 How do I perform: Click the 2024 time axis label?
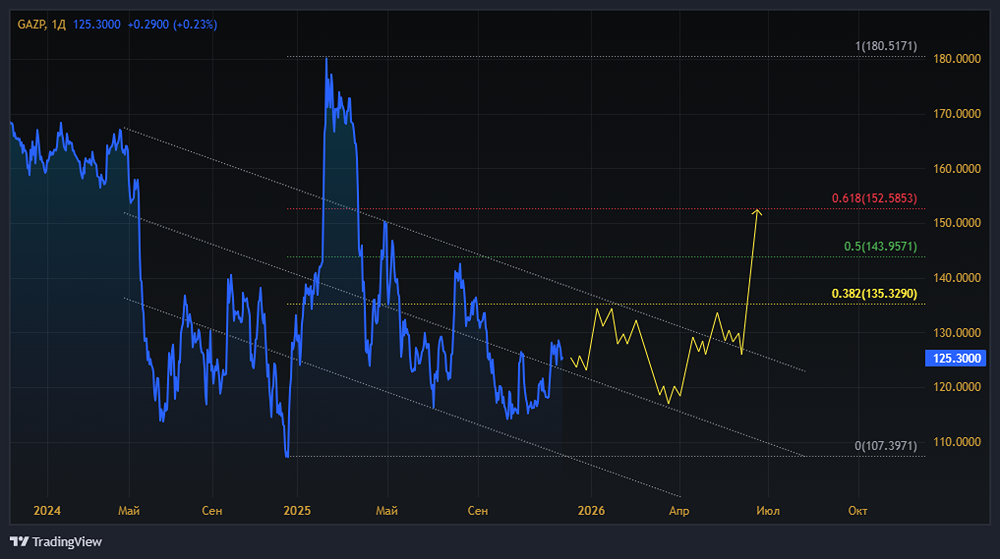(47, 511)
